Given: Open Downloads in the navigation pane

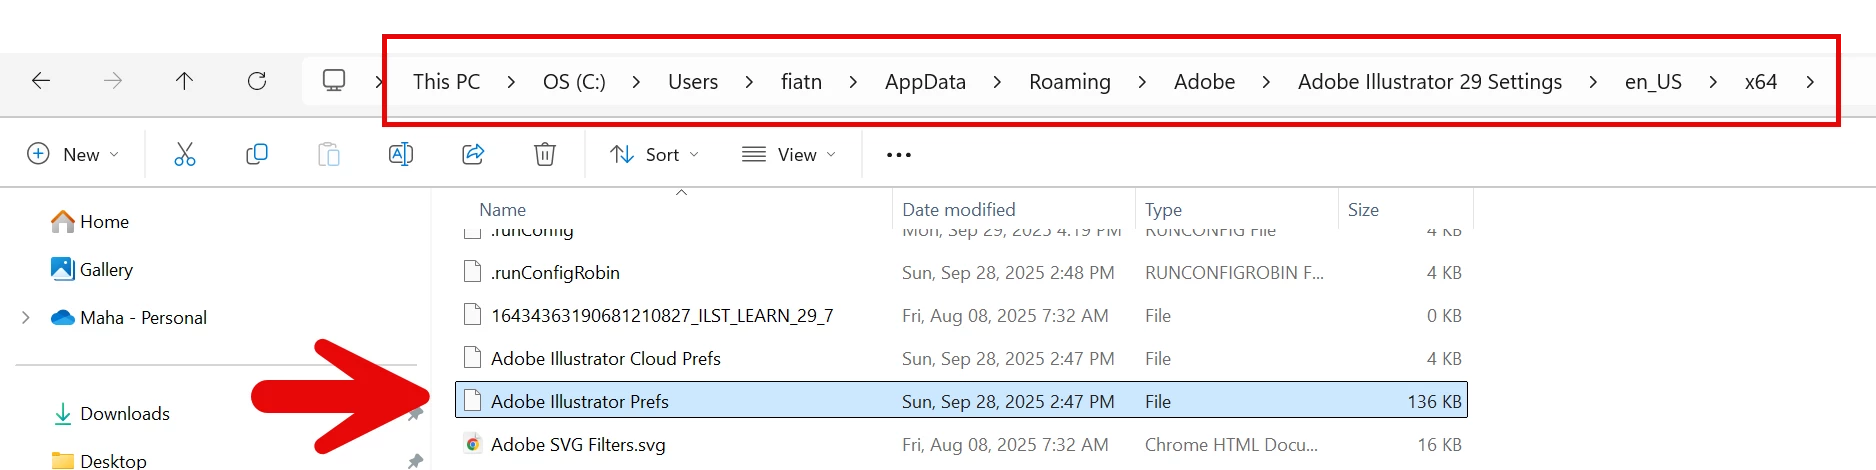Looking at the screenshot, I should pyautogui.click(x=111, y=414).
